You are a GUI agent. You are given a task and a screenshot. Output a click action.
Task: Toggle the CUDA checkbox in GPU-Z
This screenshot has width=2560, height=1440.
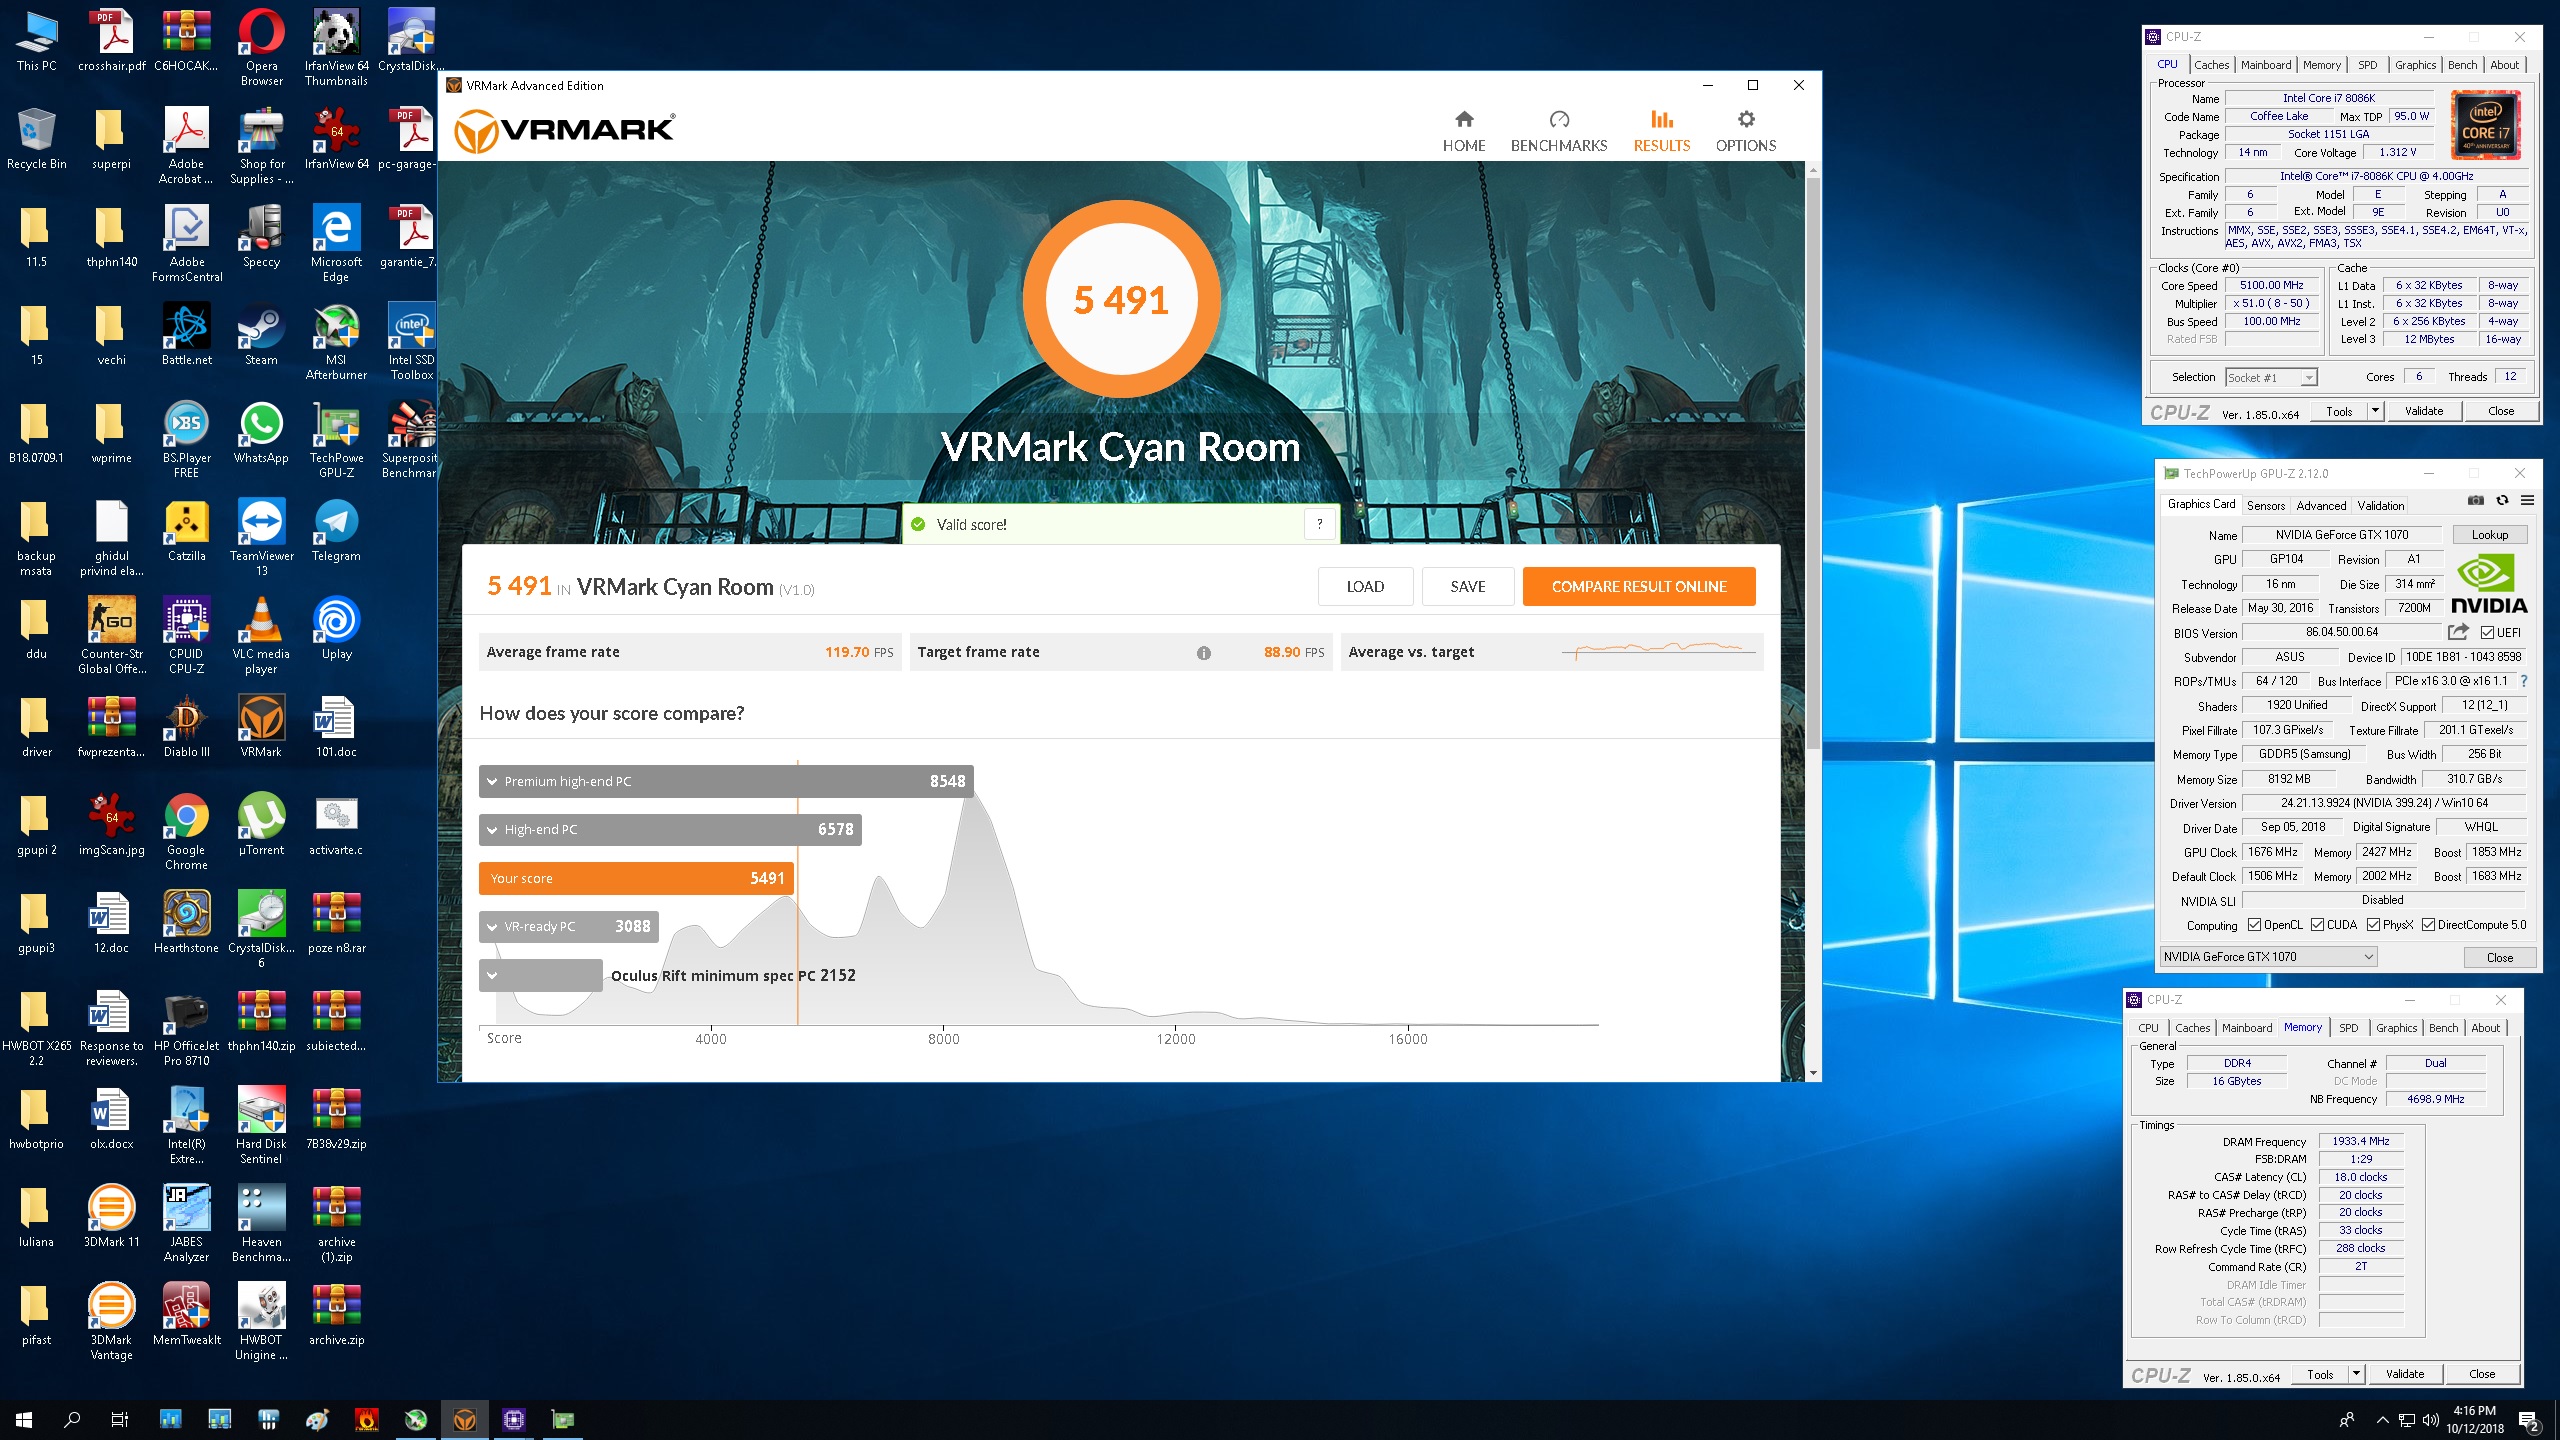click(2317, 925)
